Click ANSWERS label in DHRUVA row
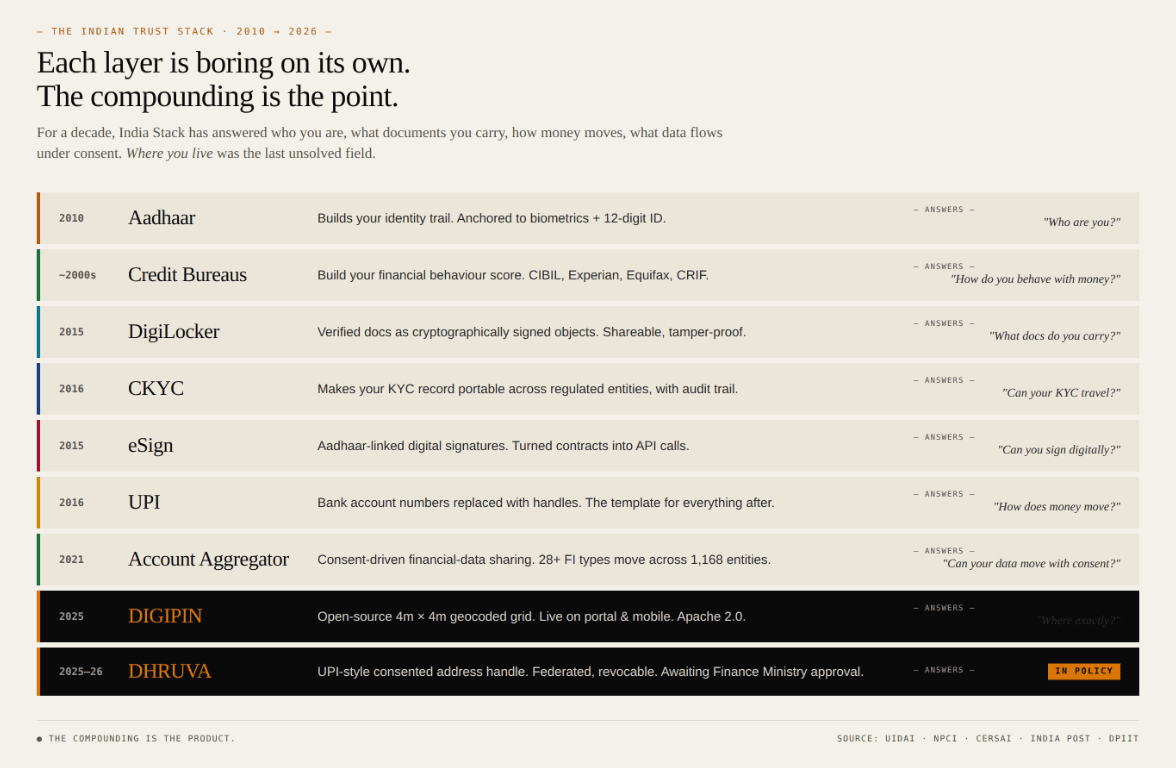The width and height of the screenshot is (1176, 768). pos(944,670)
